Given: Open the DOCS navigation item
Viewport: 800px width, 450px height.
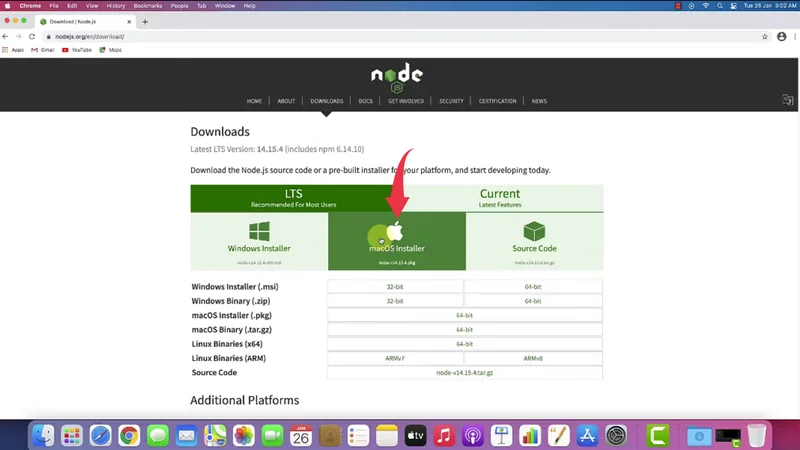Looking at the screenshot, I should (x=365, y=101).
